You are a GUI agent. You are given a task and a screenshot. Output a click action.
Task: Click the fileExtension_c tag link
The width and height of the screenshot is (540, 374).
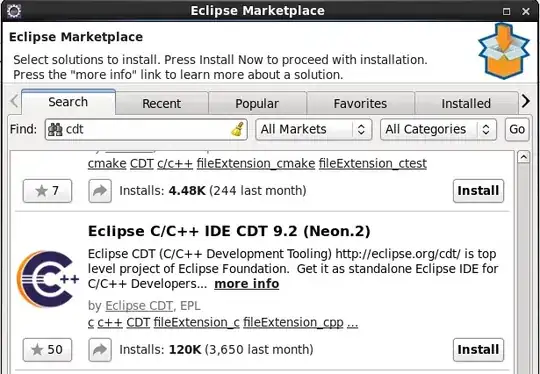pos(197,323)
